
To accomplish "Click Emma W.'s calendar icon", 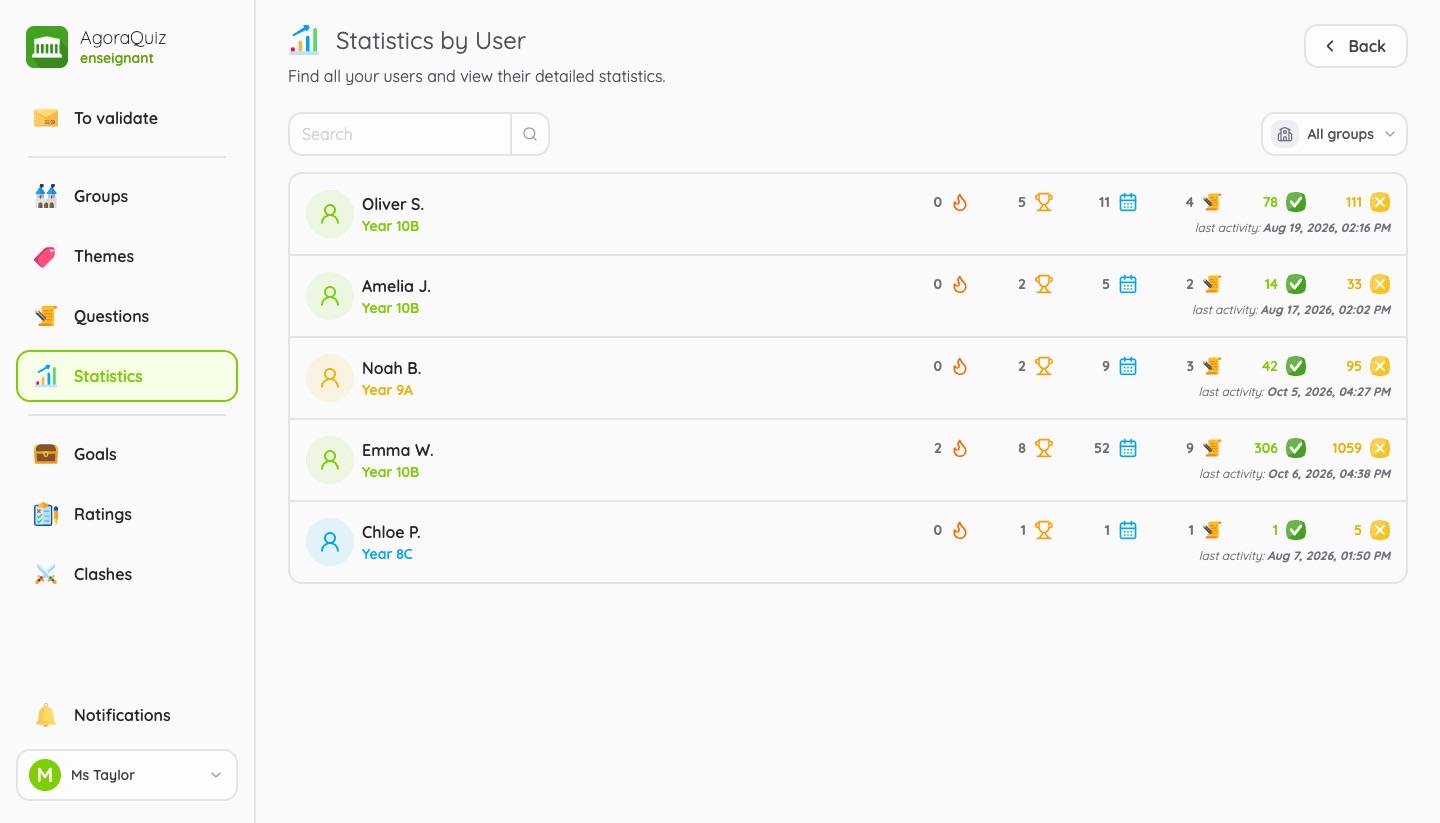I will [1128, 448].
